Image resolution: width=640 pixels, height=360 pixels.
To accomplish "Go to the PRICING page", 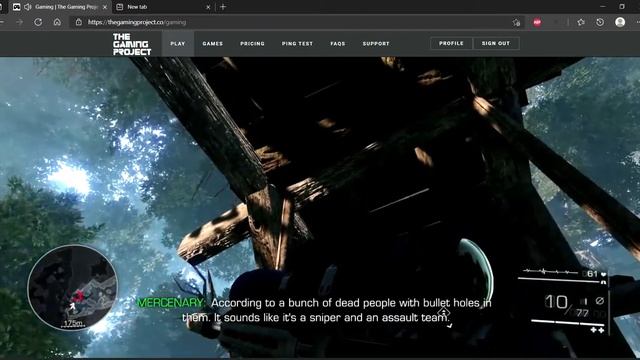I will tap(252, 43).
